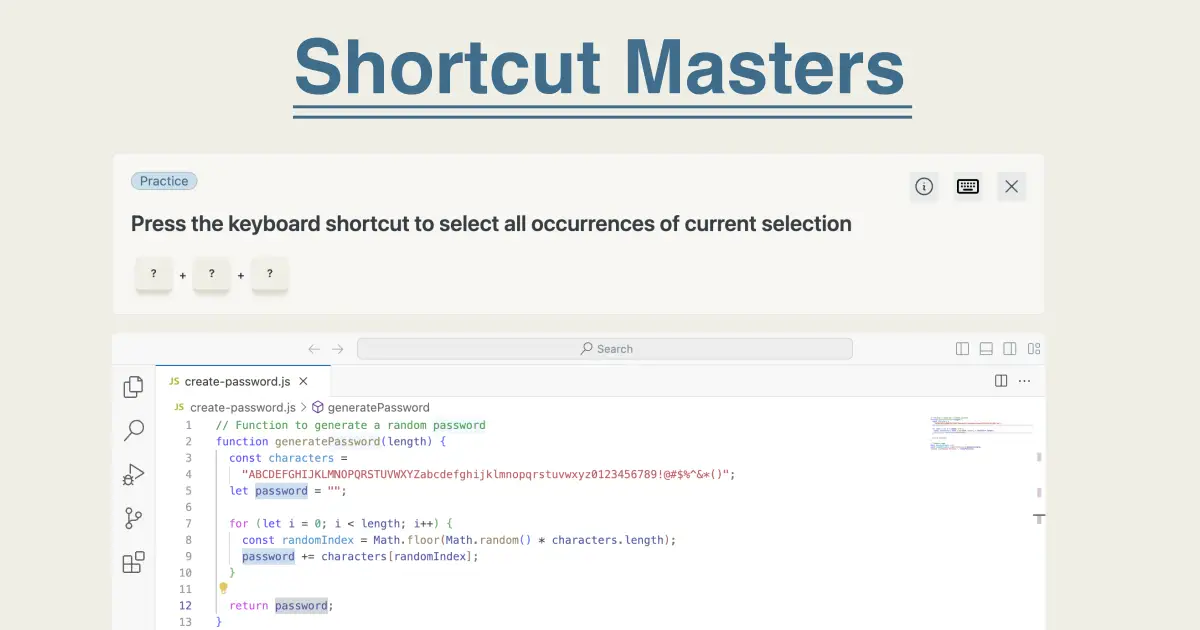Open the Explorer view in the sidebar
Viewport: 1200px width, 630px height.
point(133,386)
